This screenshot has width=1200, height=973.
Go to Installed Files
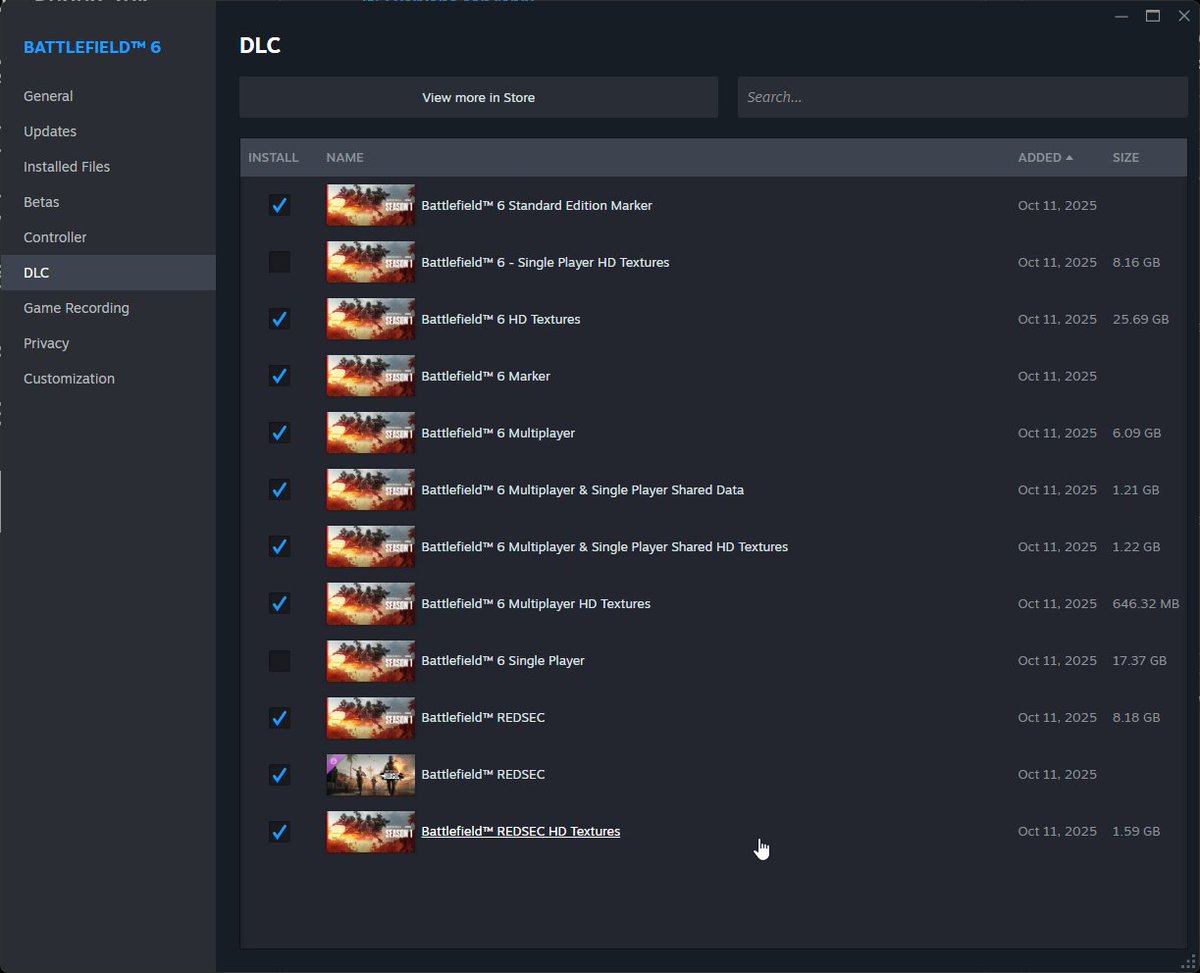point(66,166)
